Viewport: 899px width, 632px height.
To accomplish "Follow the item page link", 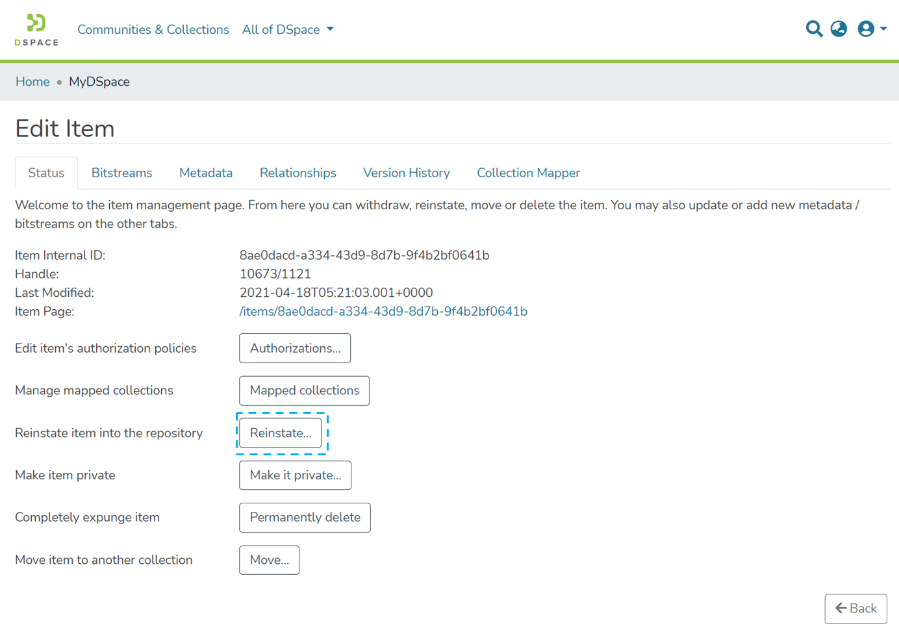I will 383,312.
